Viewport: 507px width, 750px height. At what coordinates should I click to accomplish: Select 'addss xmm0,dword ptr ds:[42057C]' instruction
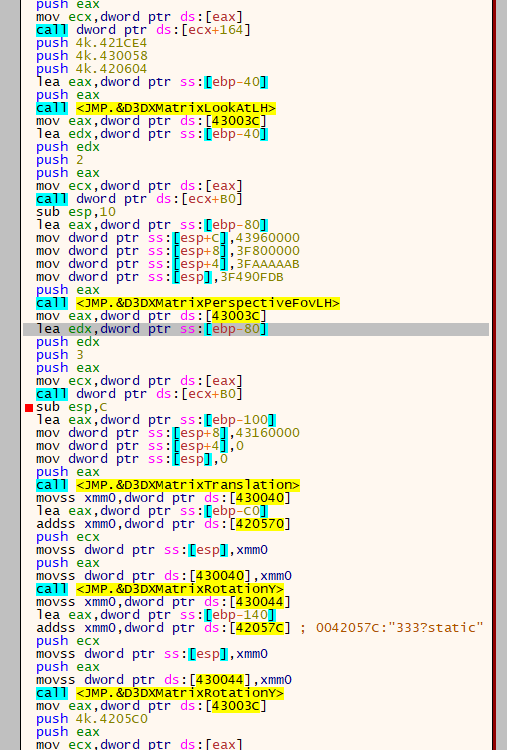tap(164, 628)
